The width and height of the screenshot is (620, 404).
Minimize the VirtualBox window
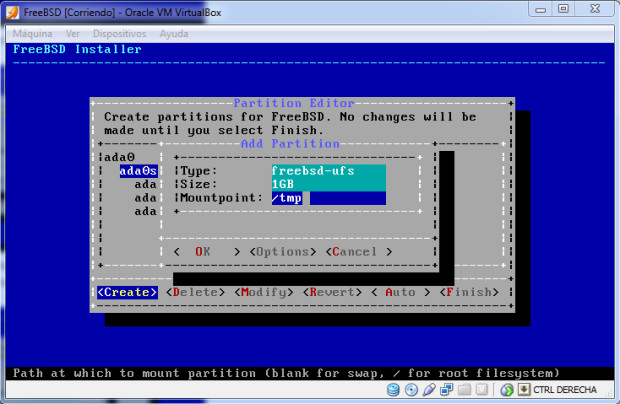pos(541,9)
